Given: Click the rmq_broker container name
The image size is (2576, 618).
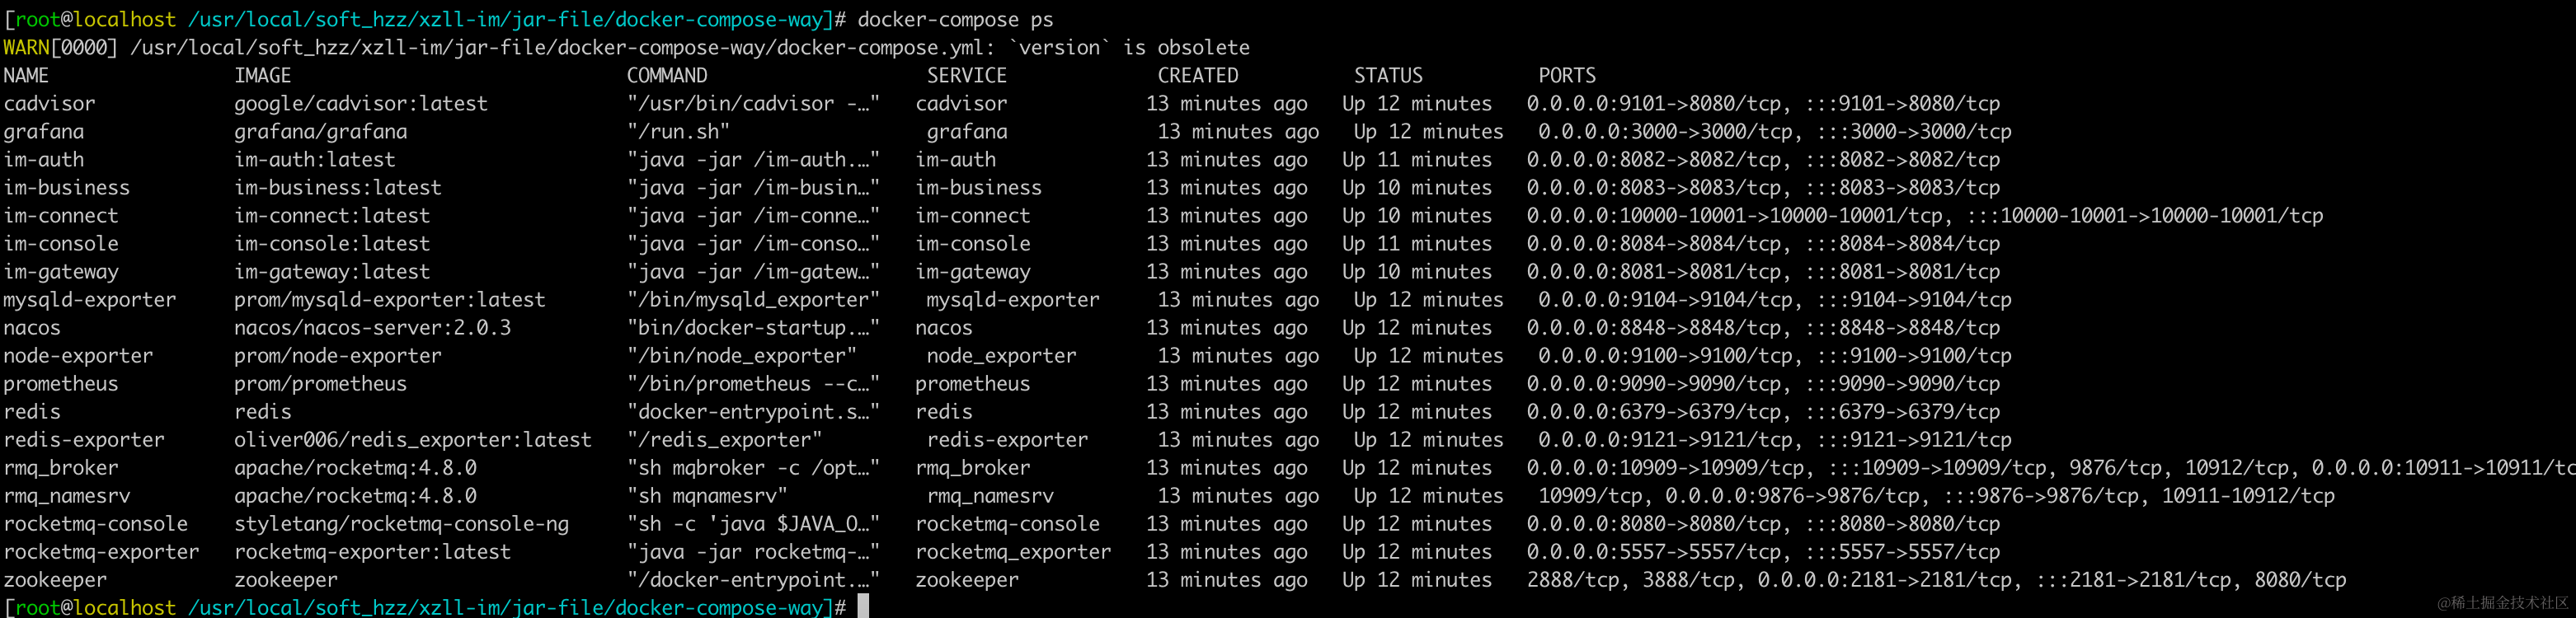Looking at the screenshot, I should (60, 468).
